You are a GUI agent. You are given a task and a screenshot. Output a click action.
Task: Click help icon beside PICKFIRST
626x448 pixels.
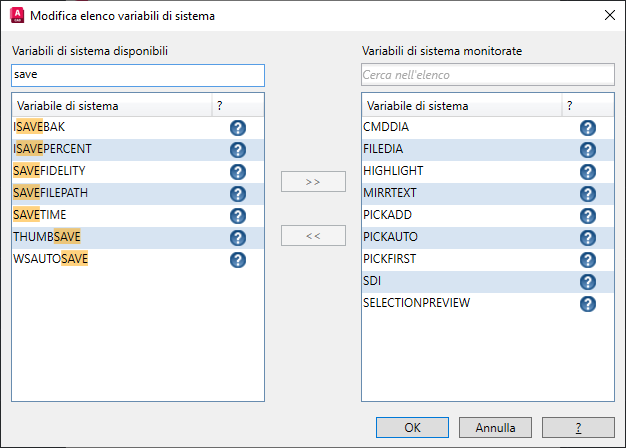(x=588, y=260)
